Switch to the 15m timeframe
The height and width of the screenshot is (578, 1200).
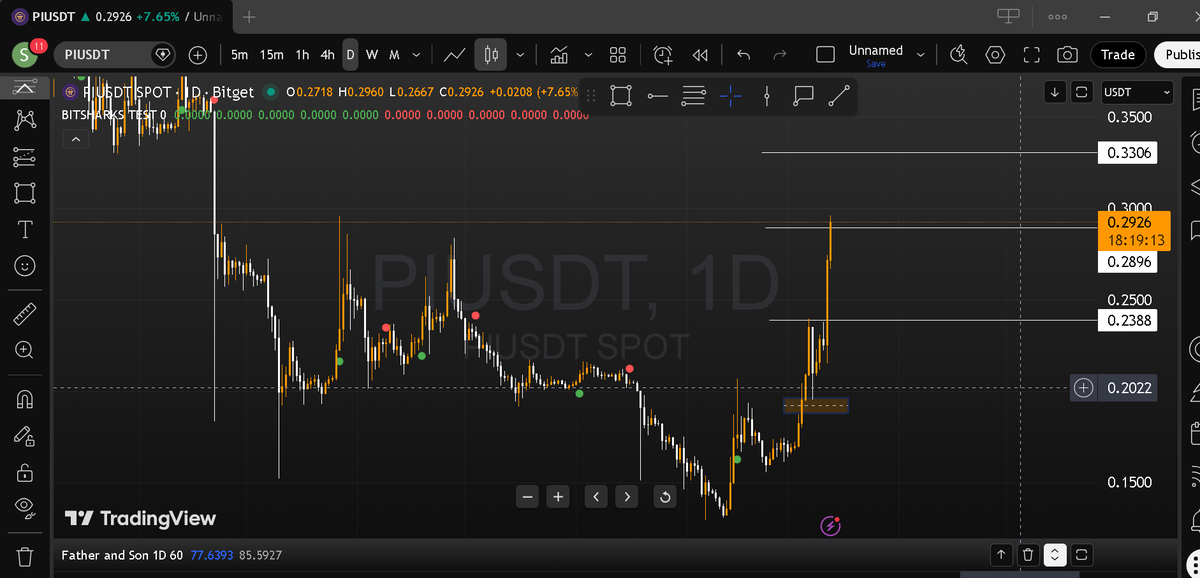(x=271, y=55)
